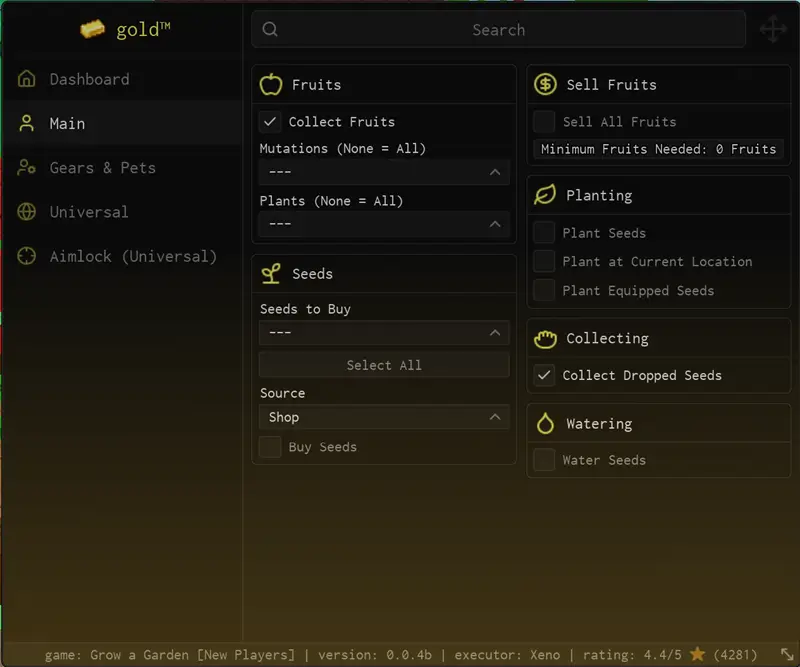Viewport: 800px width, 667px height.
Task: Open the Dashboard tab
Action: coord(121,79)
